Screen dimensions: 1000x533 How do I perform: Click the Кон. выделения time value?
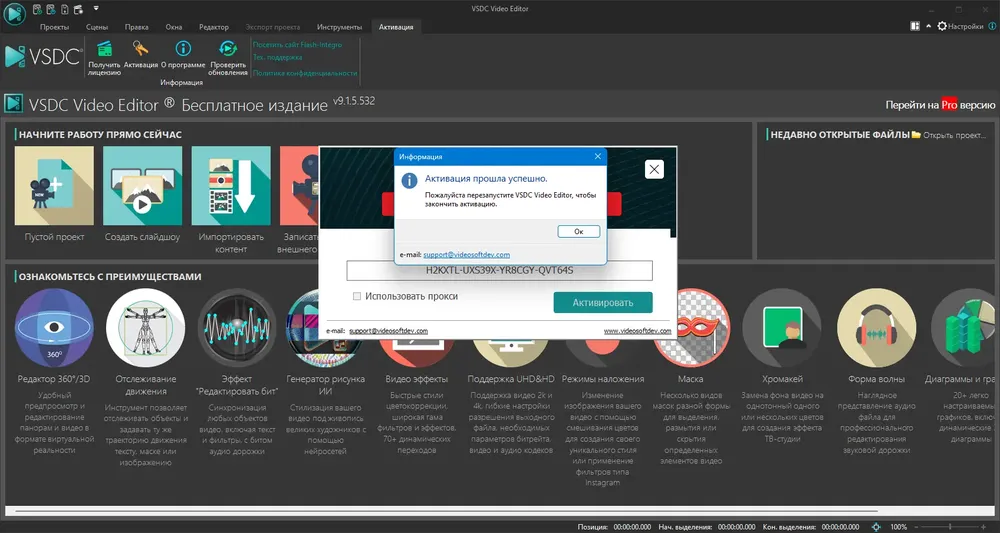841,527
